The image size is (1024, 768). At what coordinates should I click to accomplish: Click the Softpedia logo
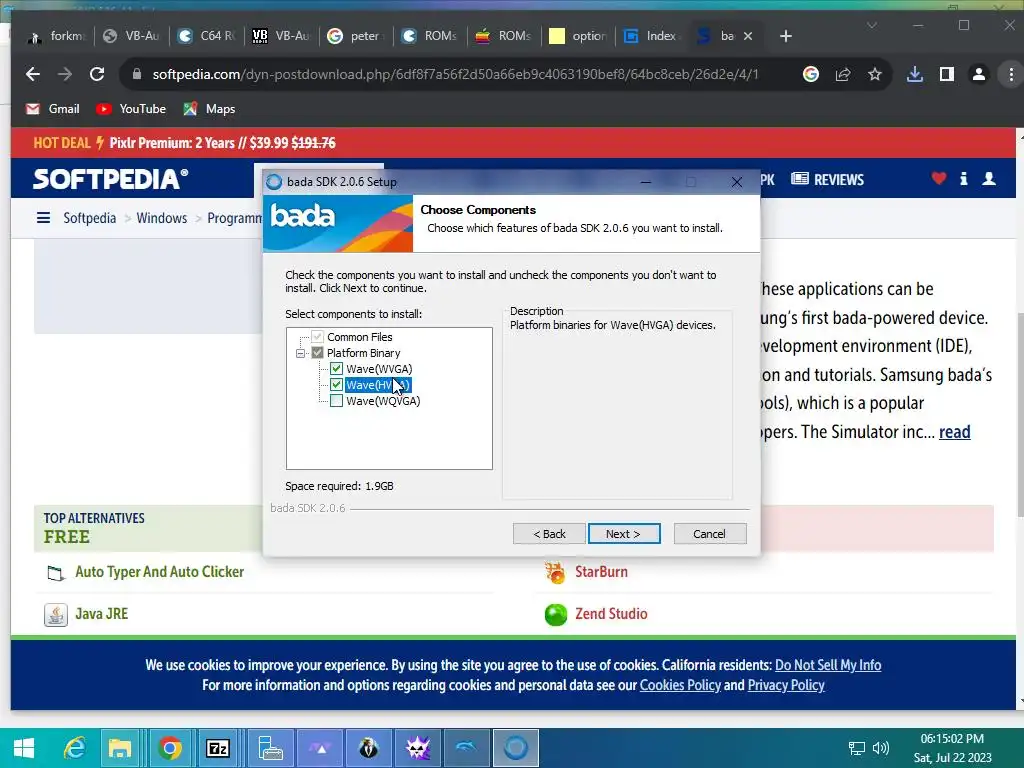[110, 179]
